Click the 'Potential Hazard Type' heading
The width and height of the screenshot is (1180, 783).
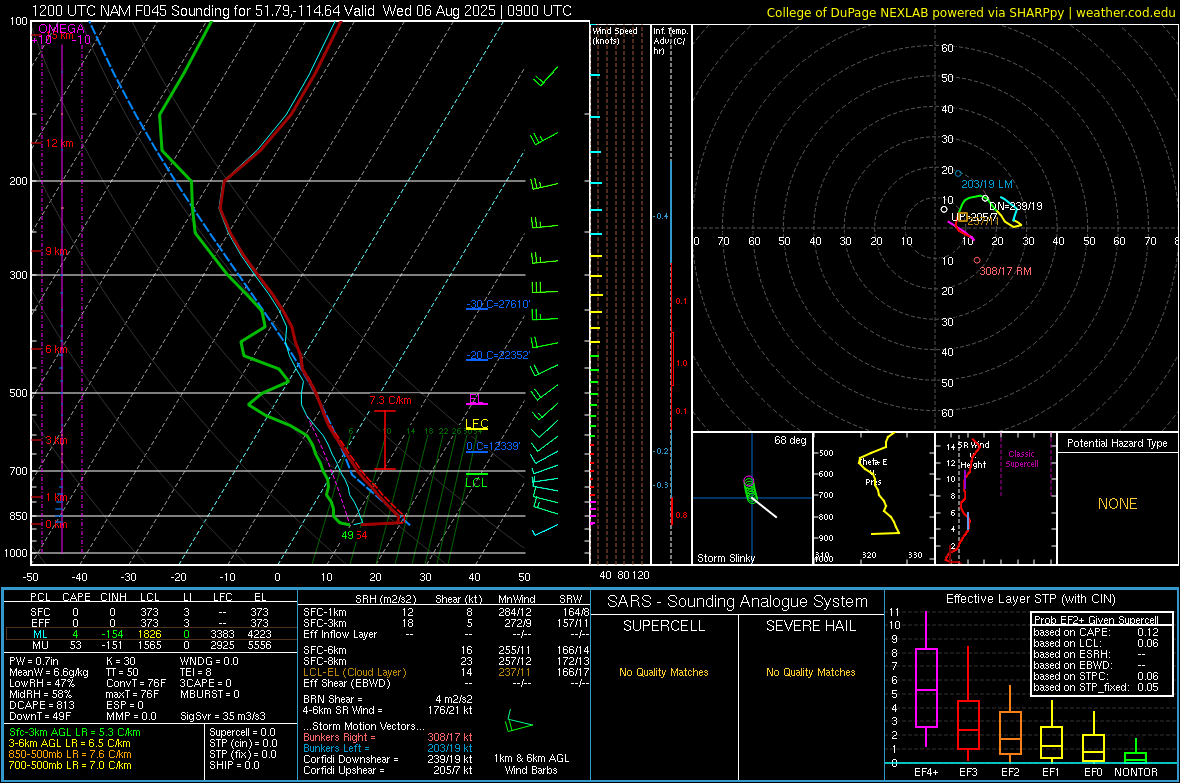point(1117,443)
